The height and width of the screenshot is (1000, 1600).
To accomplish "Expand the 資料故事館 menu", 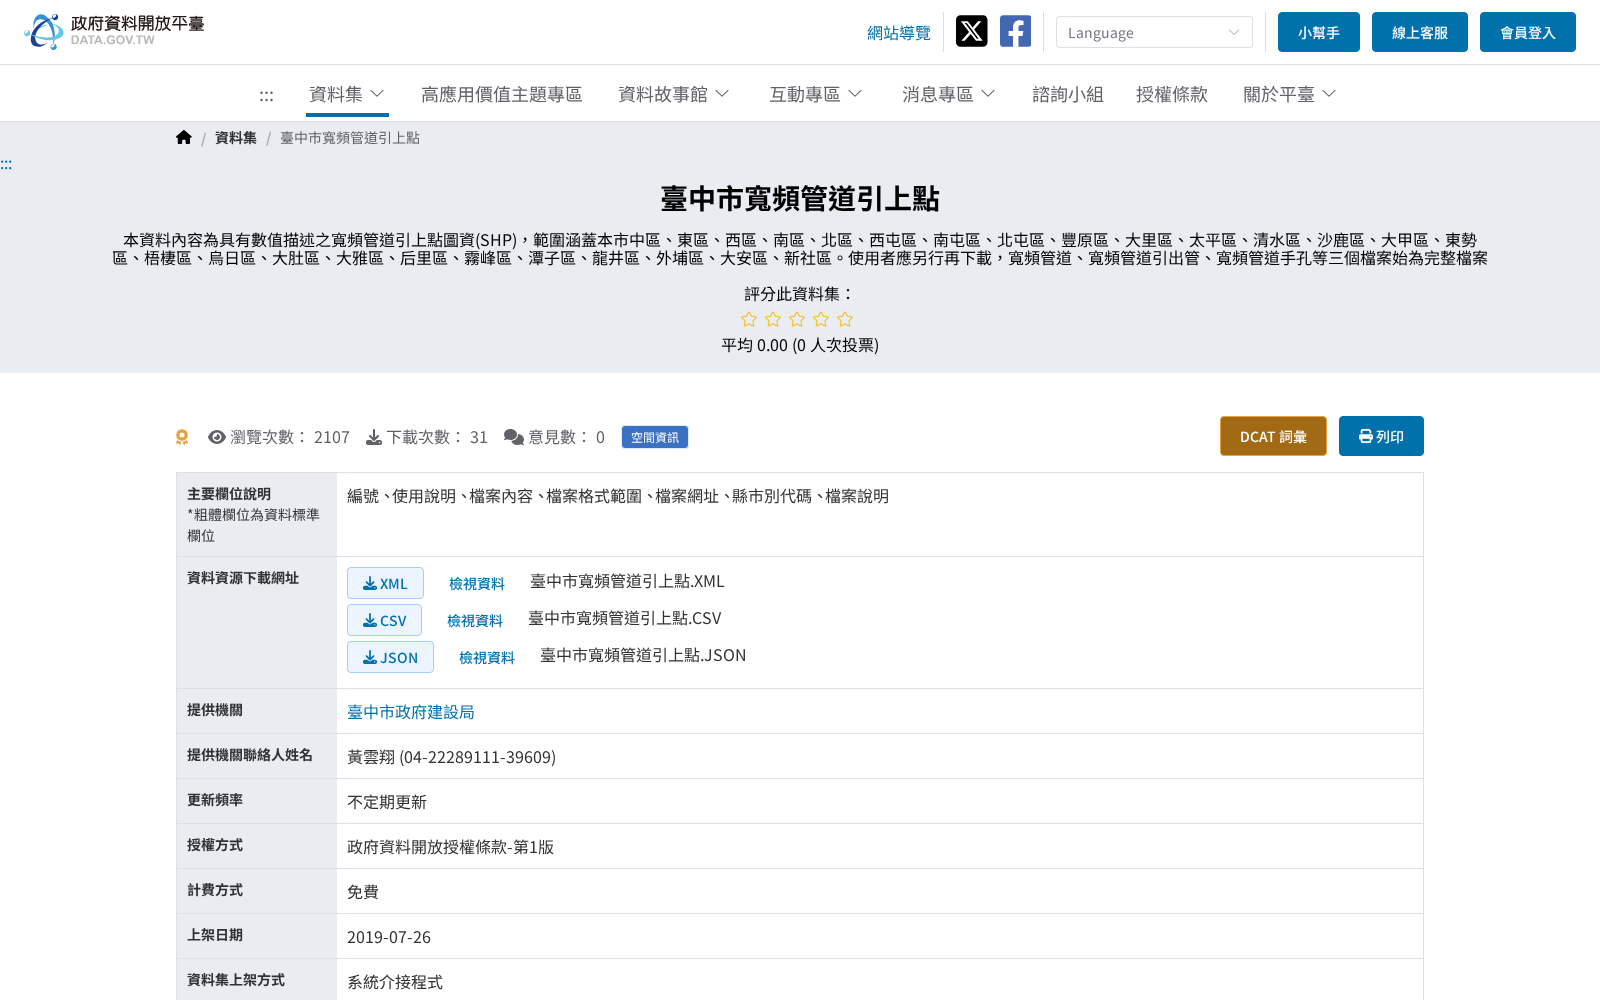I will click(x=674, y=94).
